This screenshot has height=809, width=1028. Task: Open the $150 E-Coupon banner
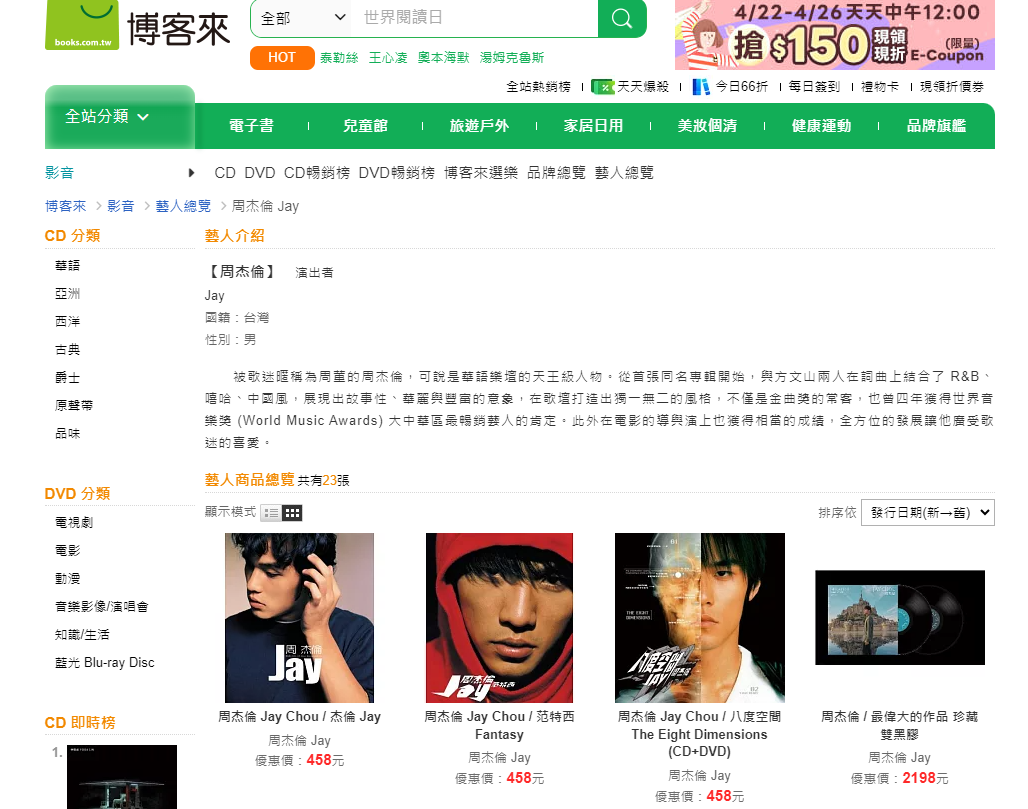pyautogui.click(x=835, y=35)
